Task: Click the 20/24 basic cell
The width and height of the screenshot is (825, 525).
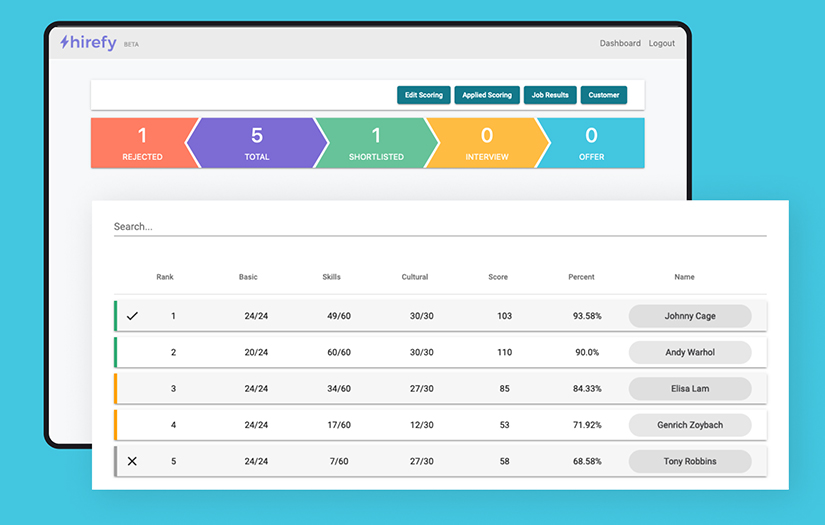Action: [x=256, y=352]
